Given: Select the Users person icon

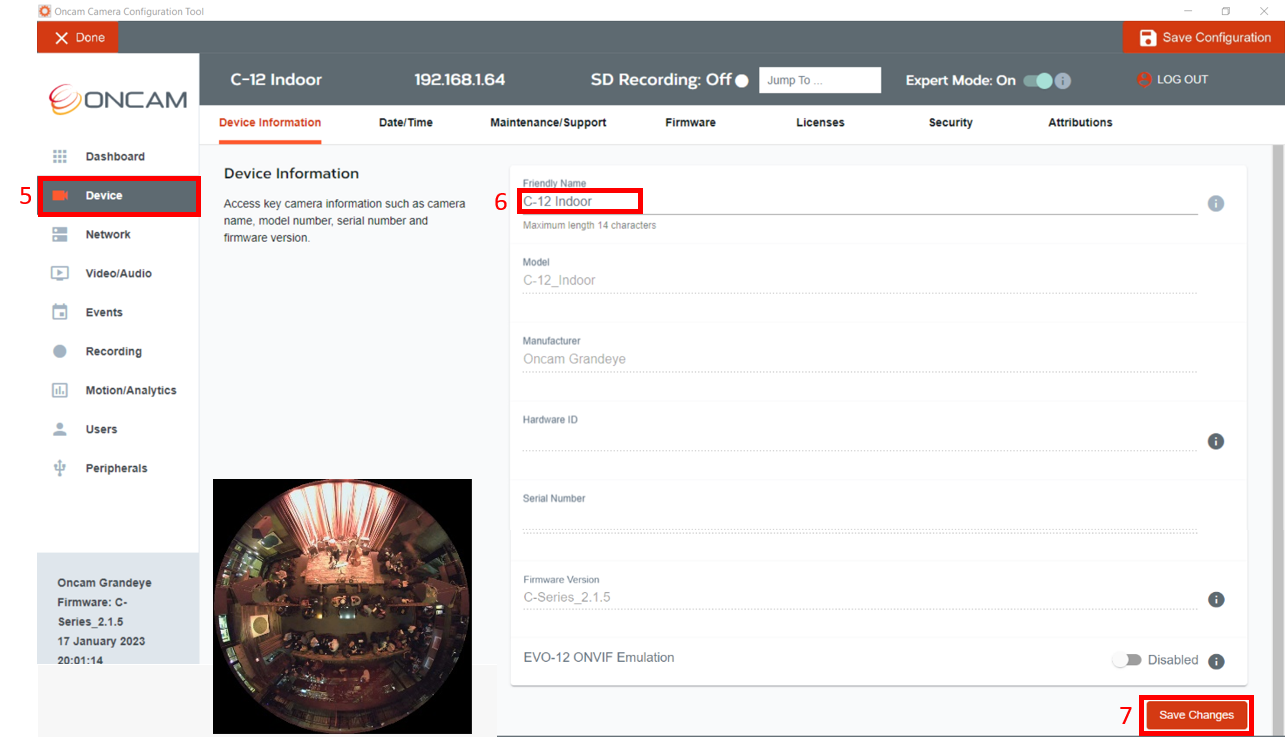Looking at the screenshot, I should 60,429.
